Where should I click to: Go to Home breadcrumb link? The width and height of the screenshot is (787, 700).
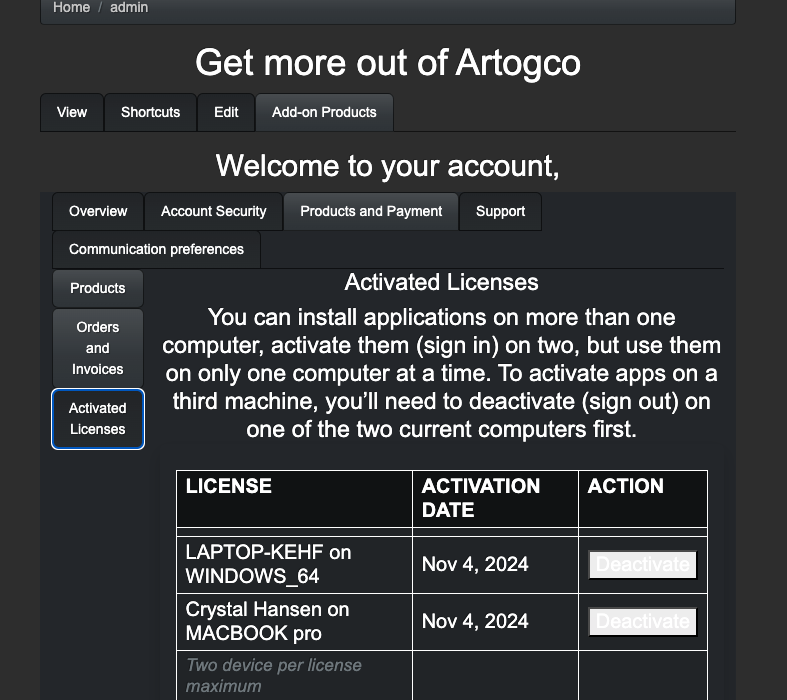71,8
